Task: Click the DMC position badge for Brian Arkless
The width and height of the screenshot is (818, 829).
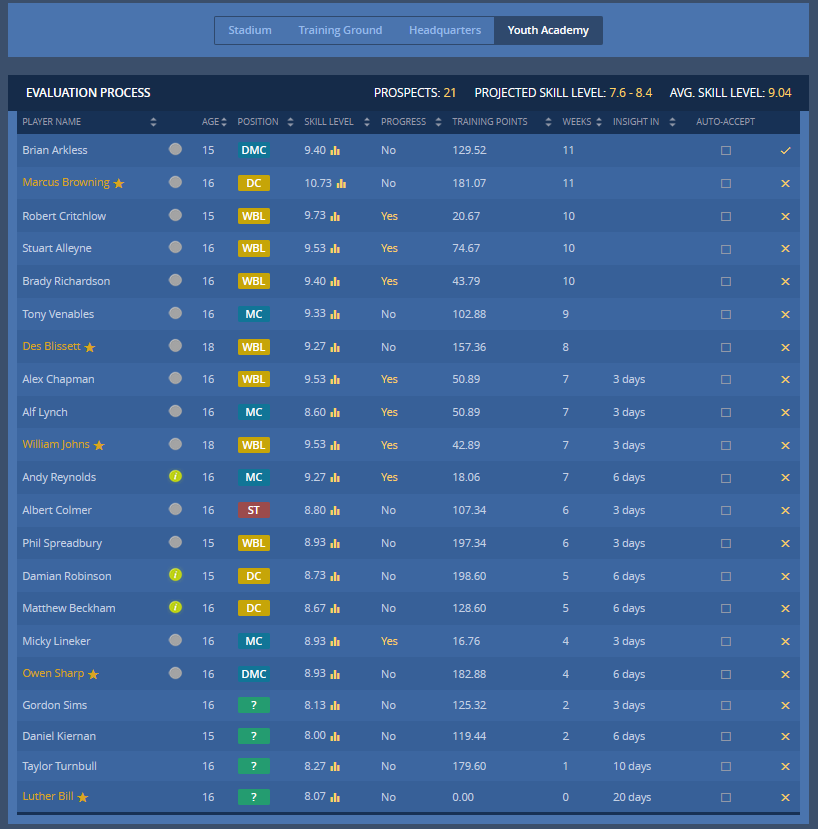Action: coord(253,150)
